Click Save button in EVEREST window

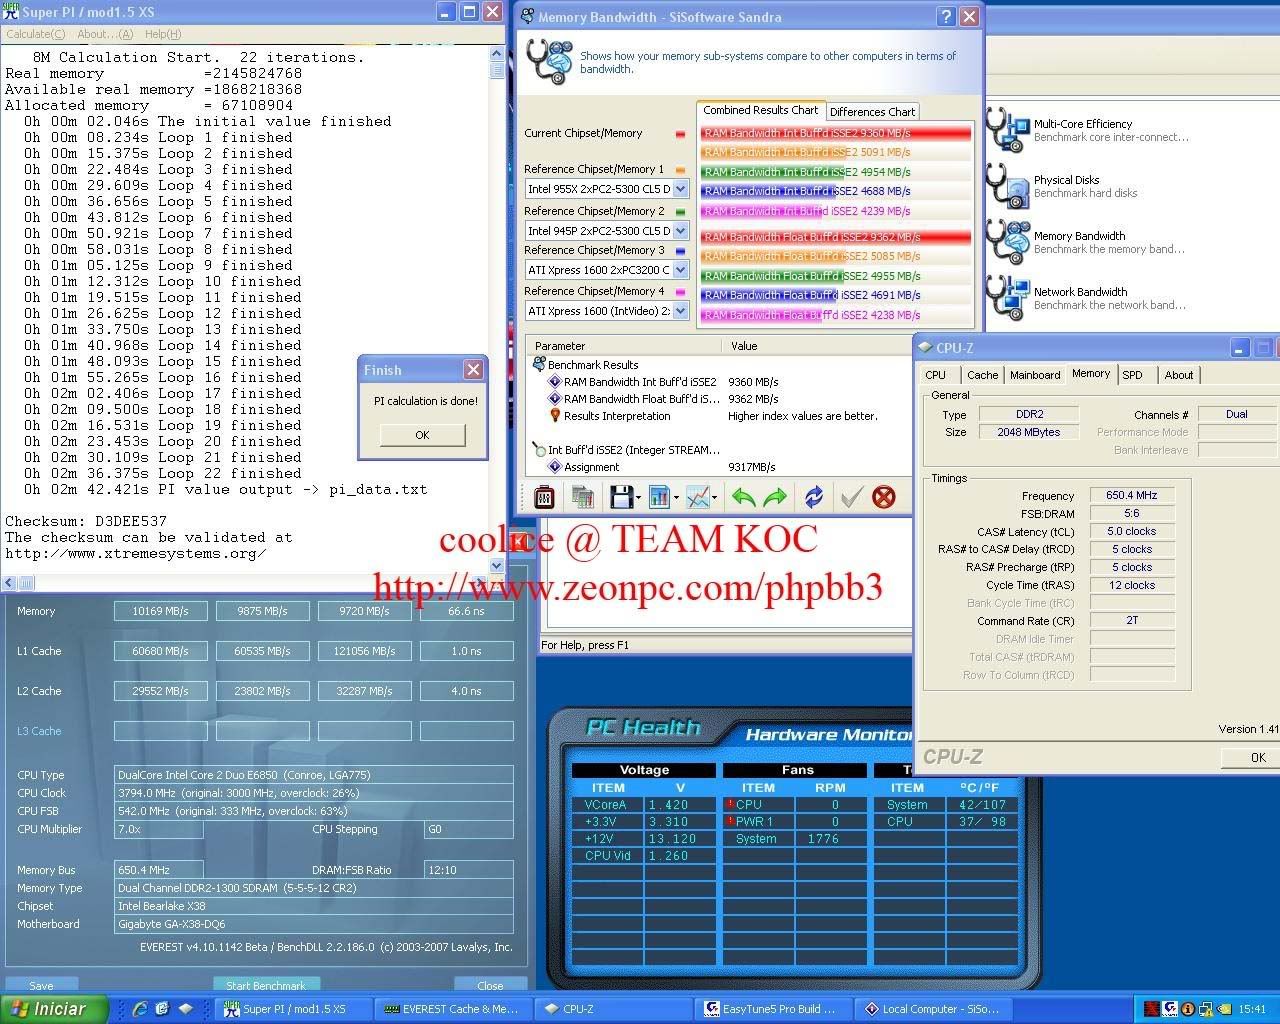(x=41, y=985)
